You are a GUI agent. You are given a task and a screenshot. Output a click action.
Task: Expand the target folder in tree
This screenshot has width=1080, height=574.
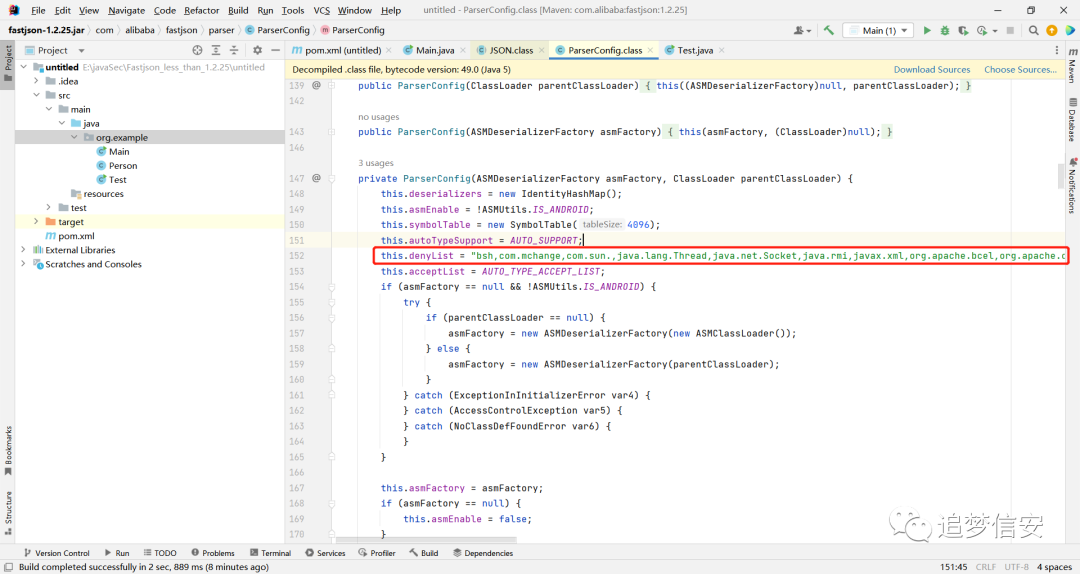pos(37,222)
